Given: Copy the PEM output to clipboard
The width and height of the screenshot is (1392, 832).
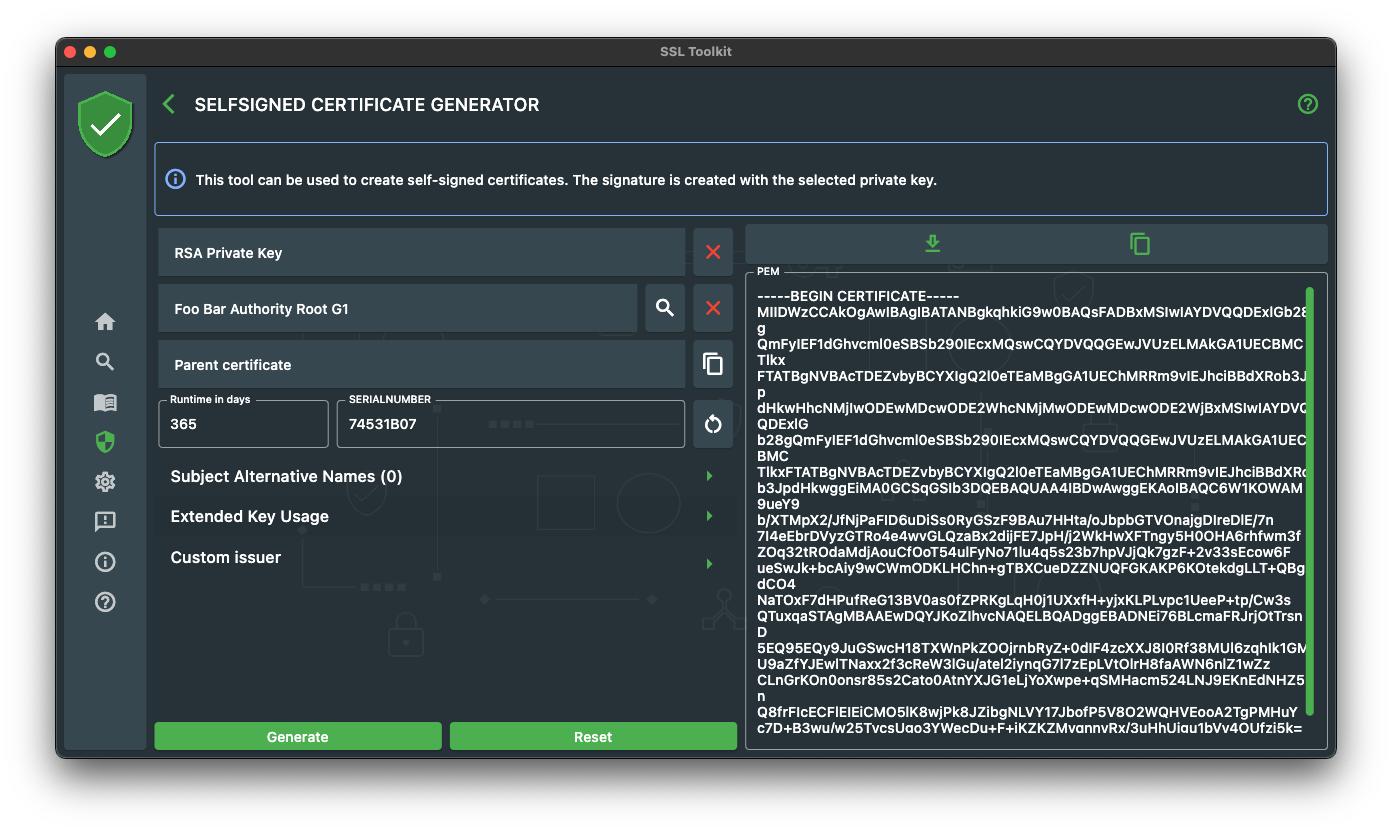Looking at the screenshot, I should point(1139,244).
